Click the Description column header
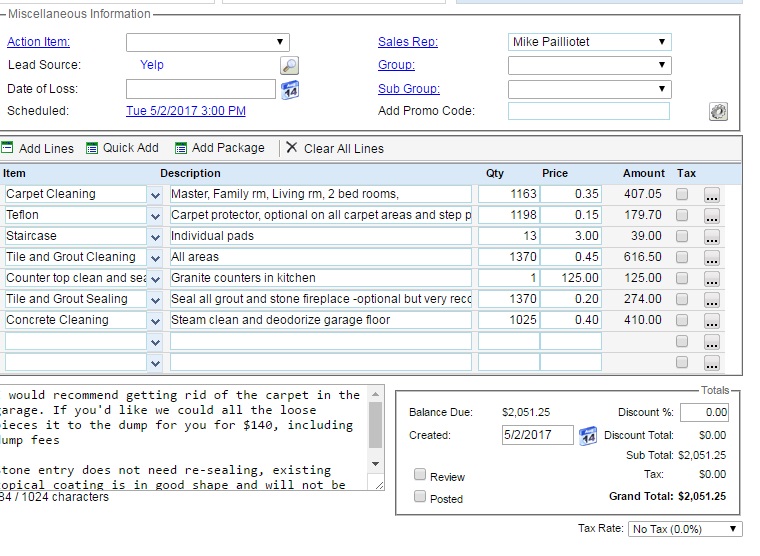The height and width of the screenshot is (556, 760). pos(190,173)
